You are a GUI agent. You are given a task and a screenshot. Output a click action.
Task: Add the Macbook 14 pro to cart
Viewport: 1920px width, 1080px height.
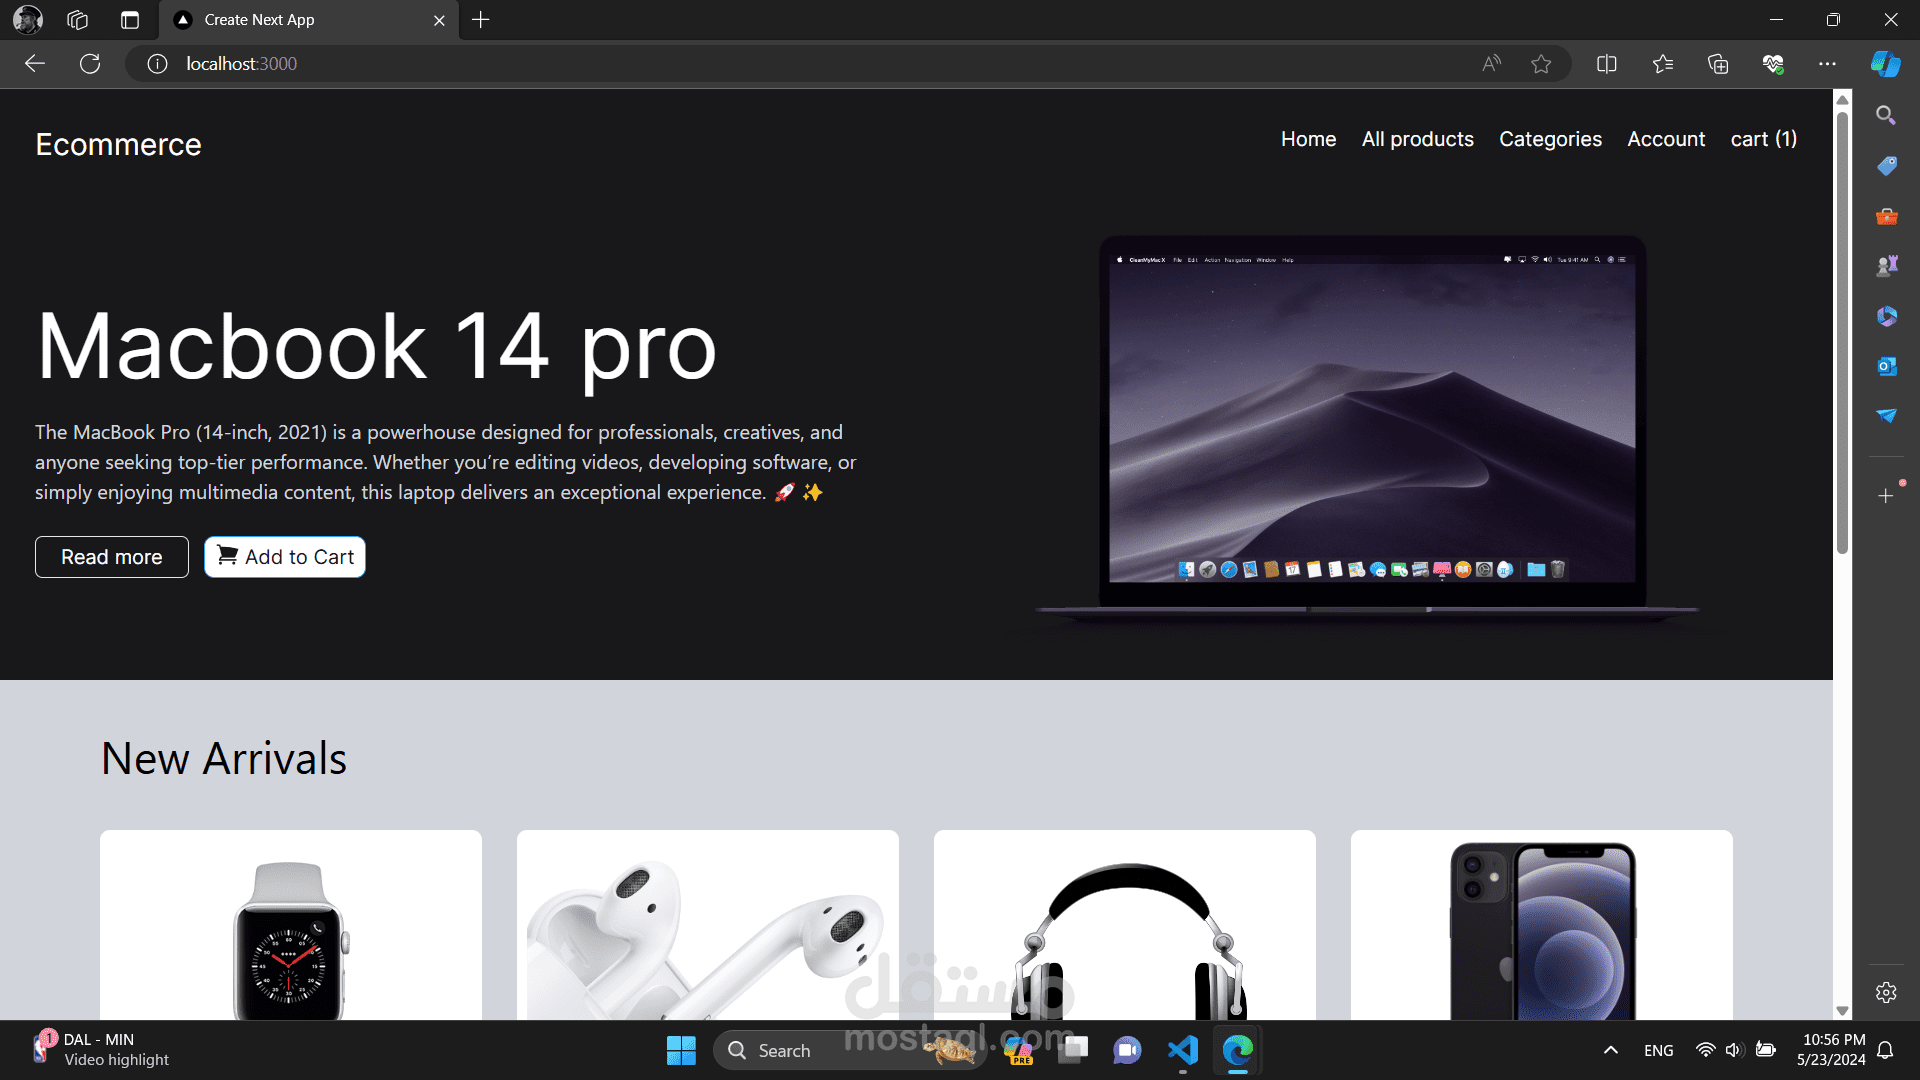[284, 557]
